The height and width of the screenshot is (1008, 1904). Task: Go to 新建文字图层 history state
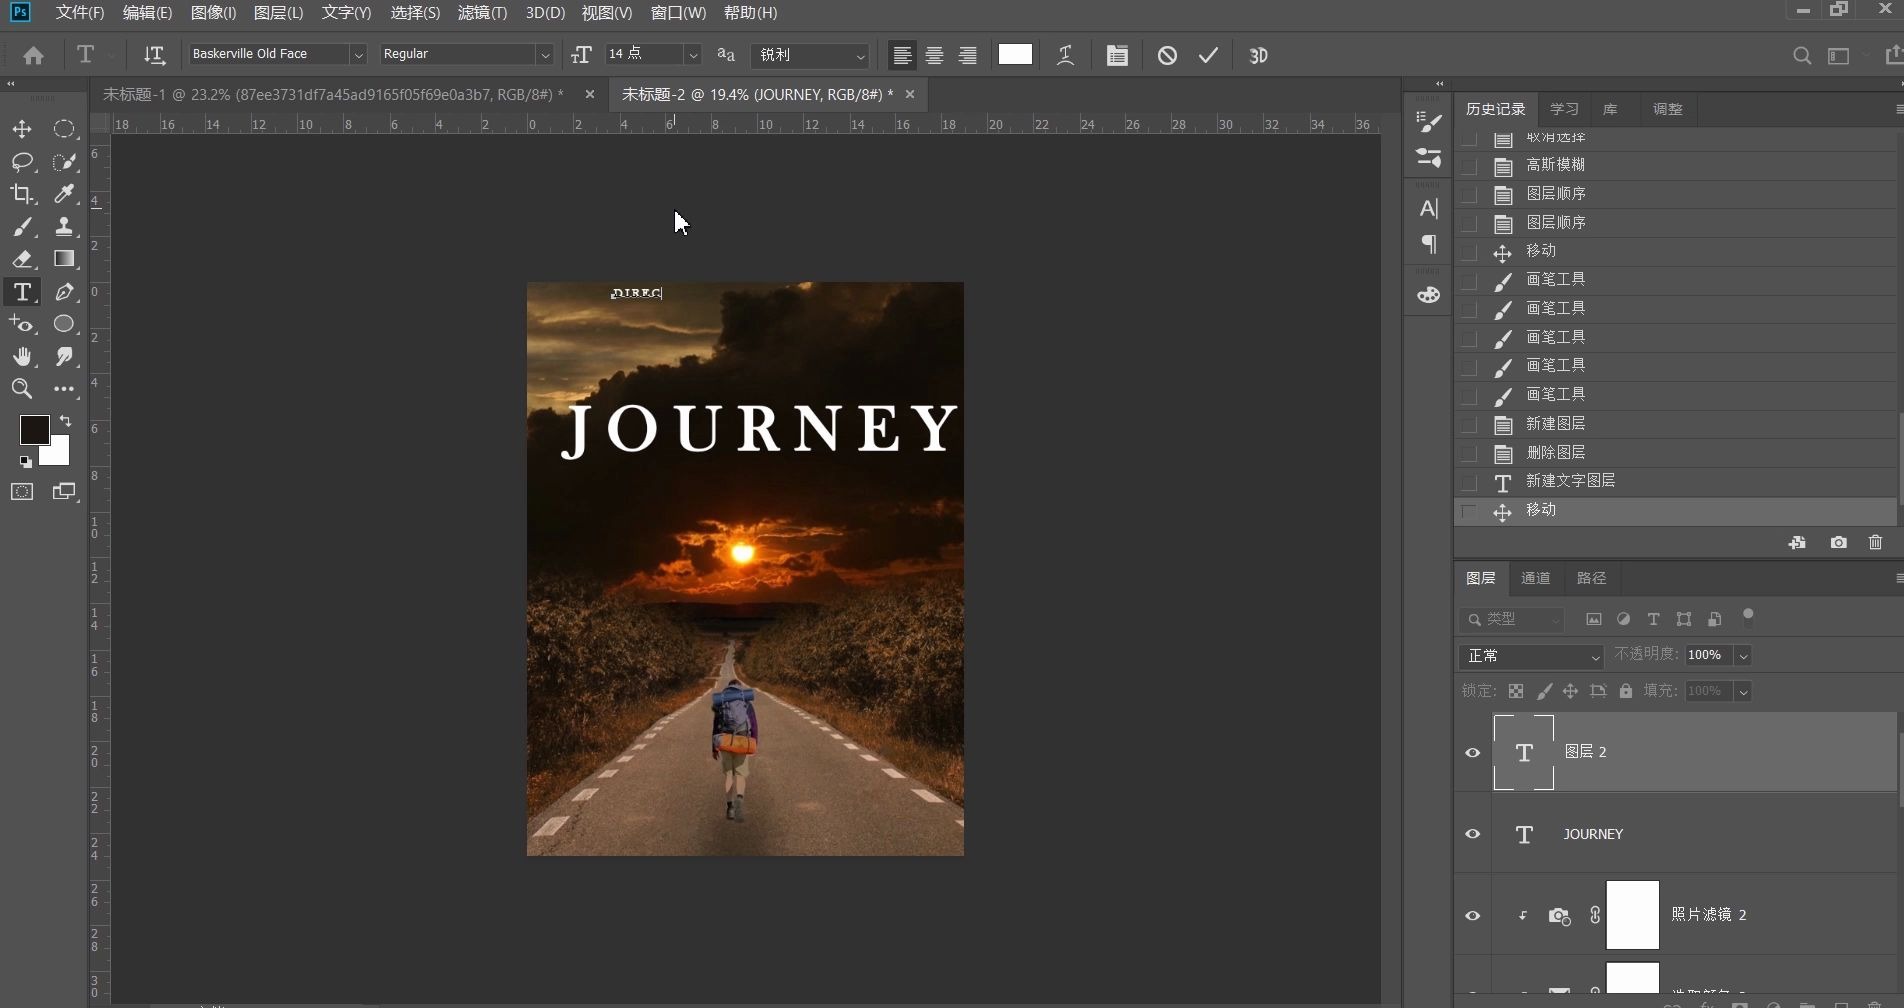point(1675,482)
